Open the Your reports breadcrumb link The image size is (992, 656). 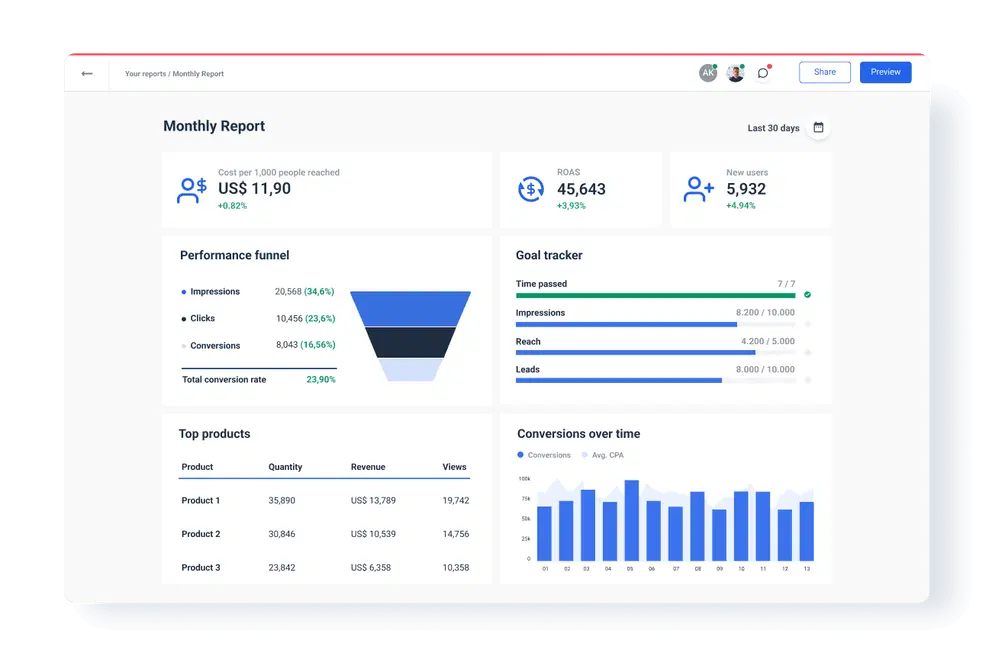point(145,74)
